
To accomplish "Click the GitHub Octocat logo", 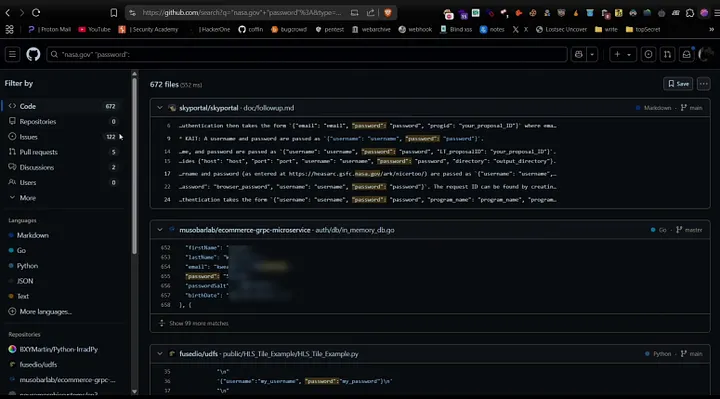I will pos(33,55).
